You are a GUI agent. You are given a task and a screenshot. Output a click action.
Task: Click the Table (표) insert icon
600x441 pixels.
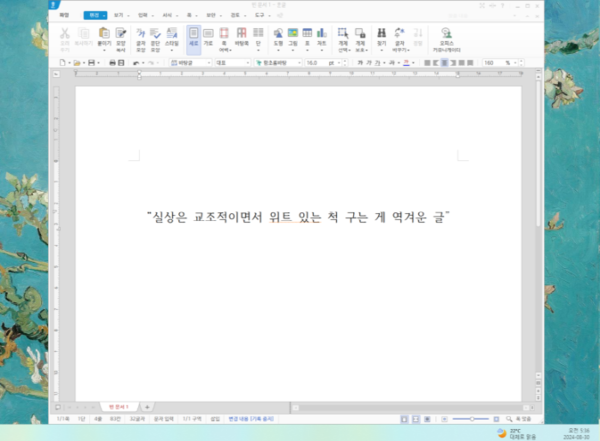(307, 33)
